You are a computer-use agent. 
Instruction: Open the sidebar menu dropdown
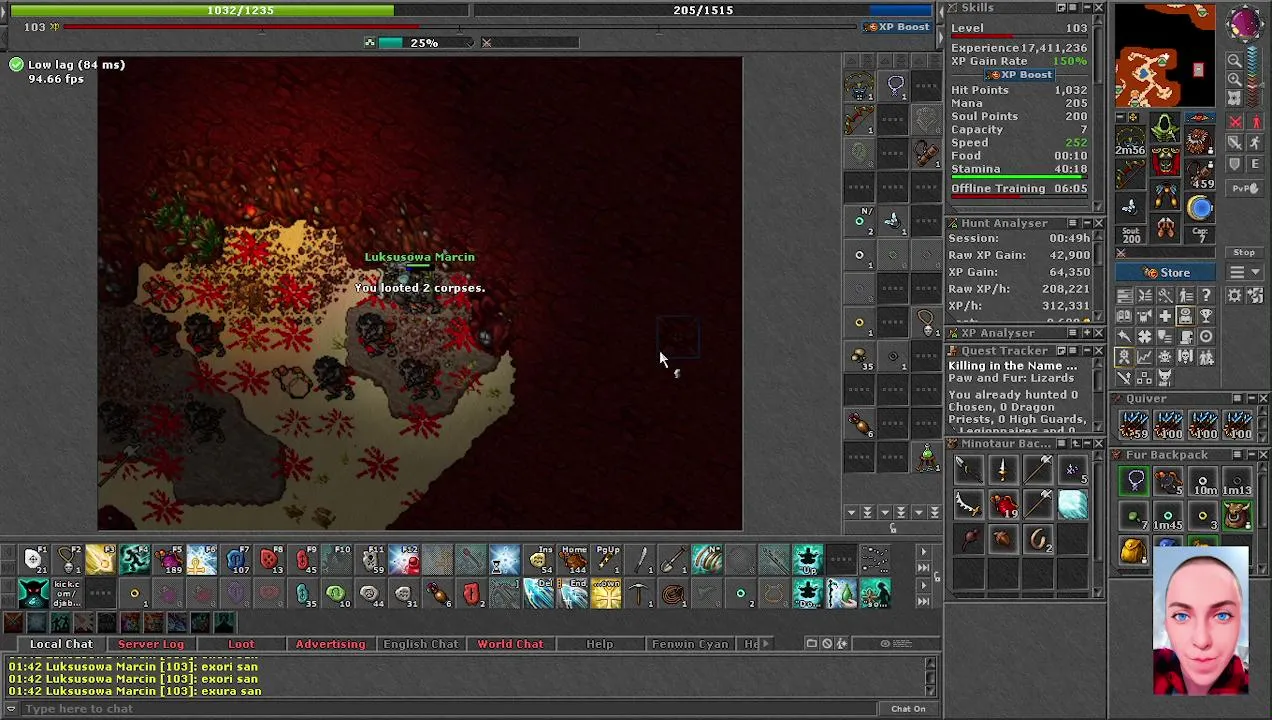pos(1244,272)
